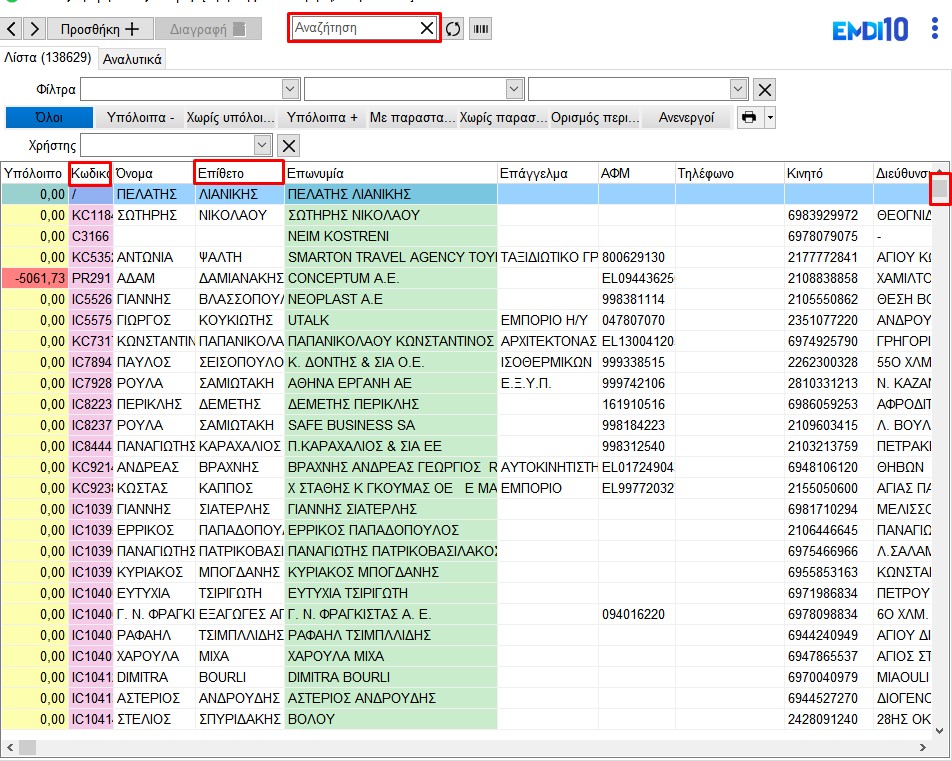Viewport: 952px width, 761px height.
Task: Open the print options dropdown arrow
Action: (x=770, y=117)
